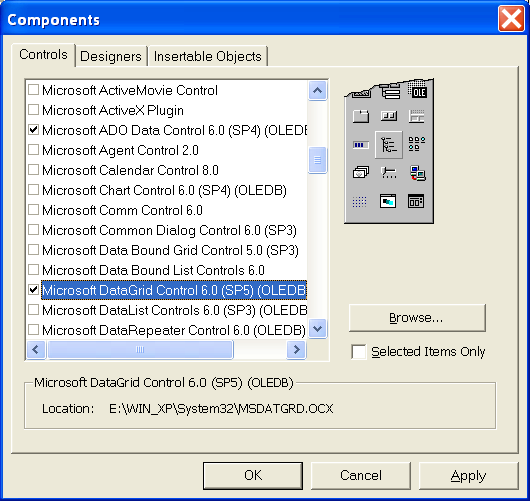This screenshot has width=530, height=501.
Task: Open the Insertable Objects tab
Action: 208,56
